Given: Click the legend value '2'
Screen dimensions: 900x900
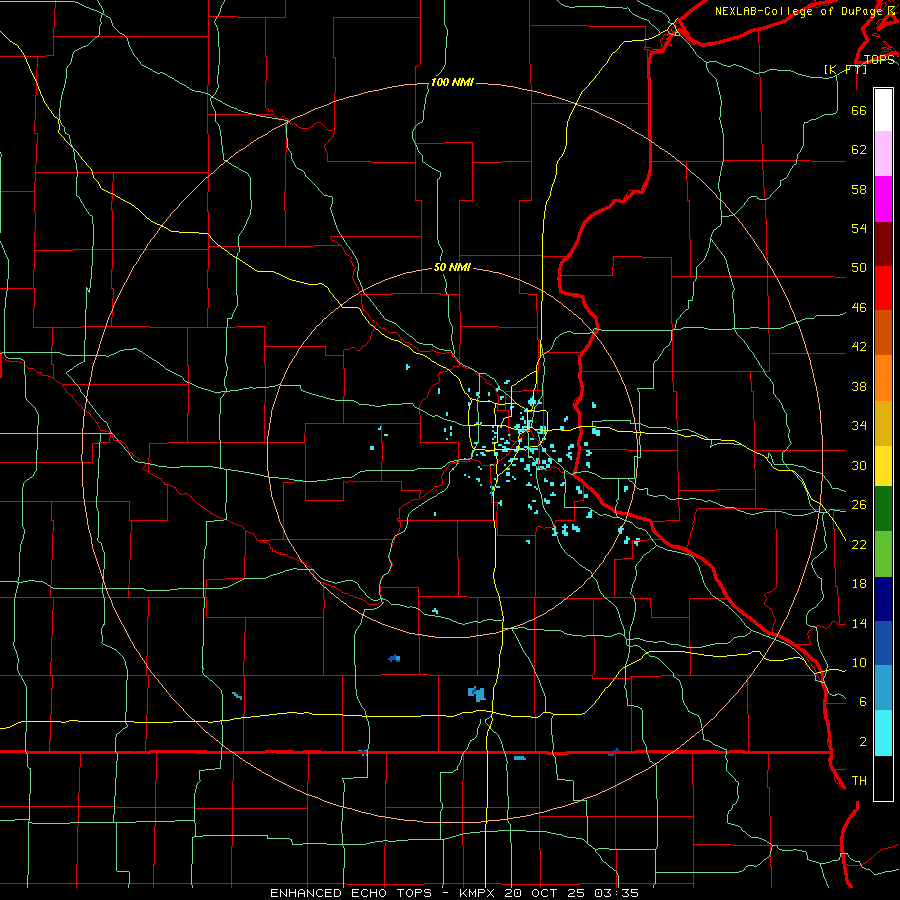Looking at the screenshot, I should [x=863, y=742].
